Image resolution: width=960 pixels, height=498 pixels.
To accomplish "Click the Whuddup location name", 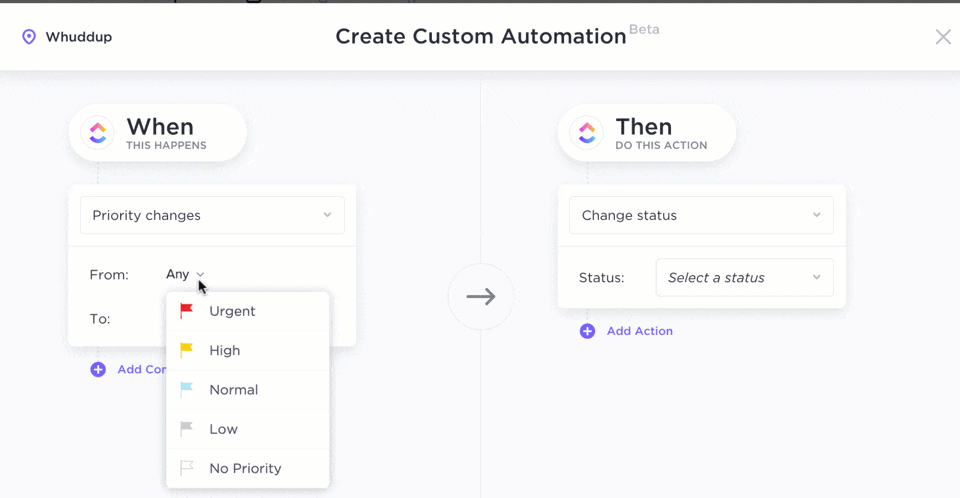I will pos(79,37).
